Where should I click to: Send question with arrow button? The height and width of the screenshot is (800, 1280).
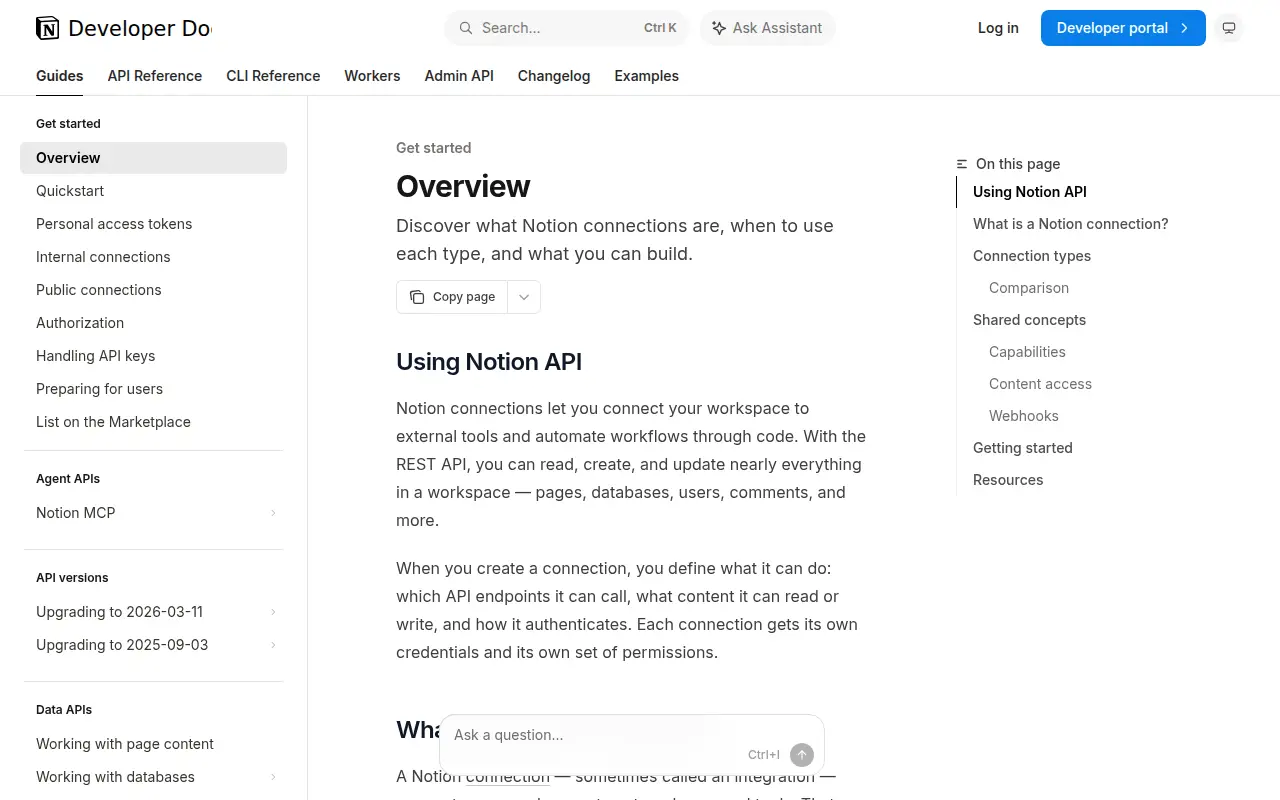(x=801, y=755)
